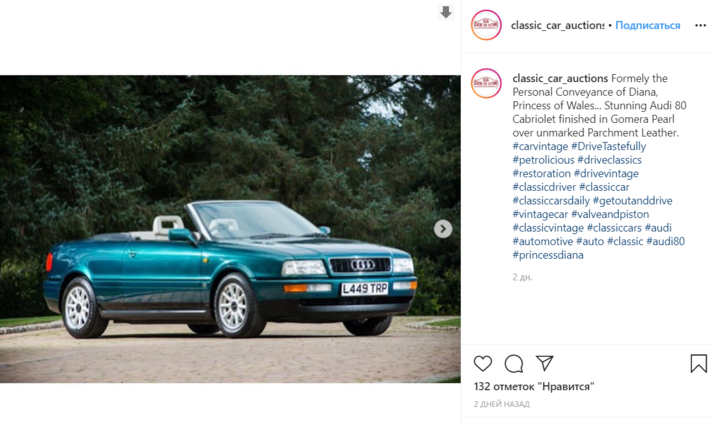
Task: Open the #audi80 hashtag
Action: click(666, 241)
